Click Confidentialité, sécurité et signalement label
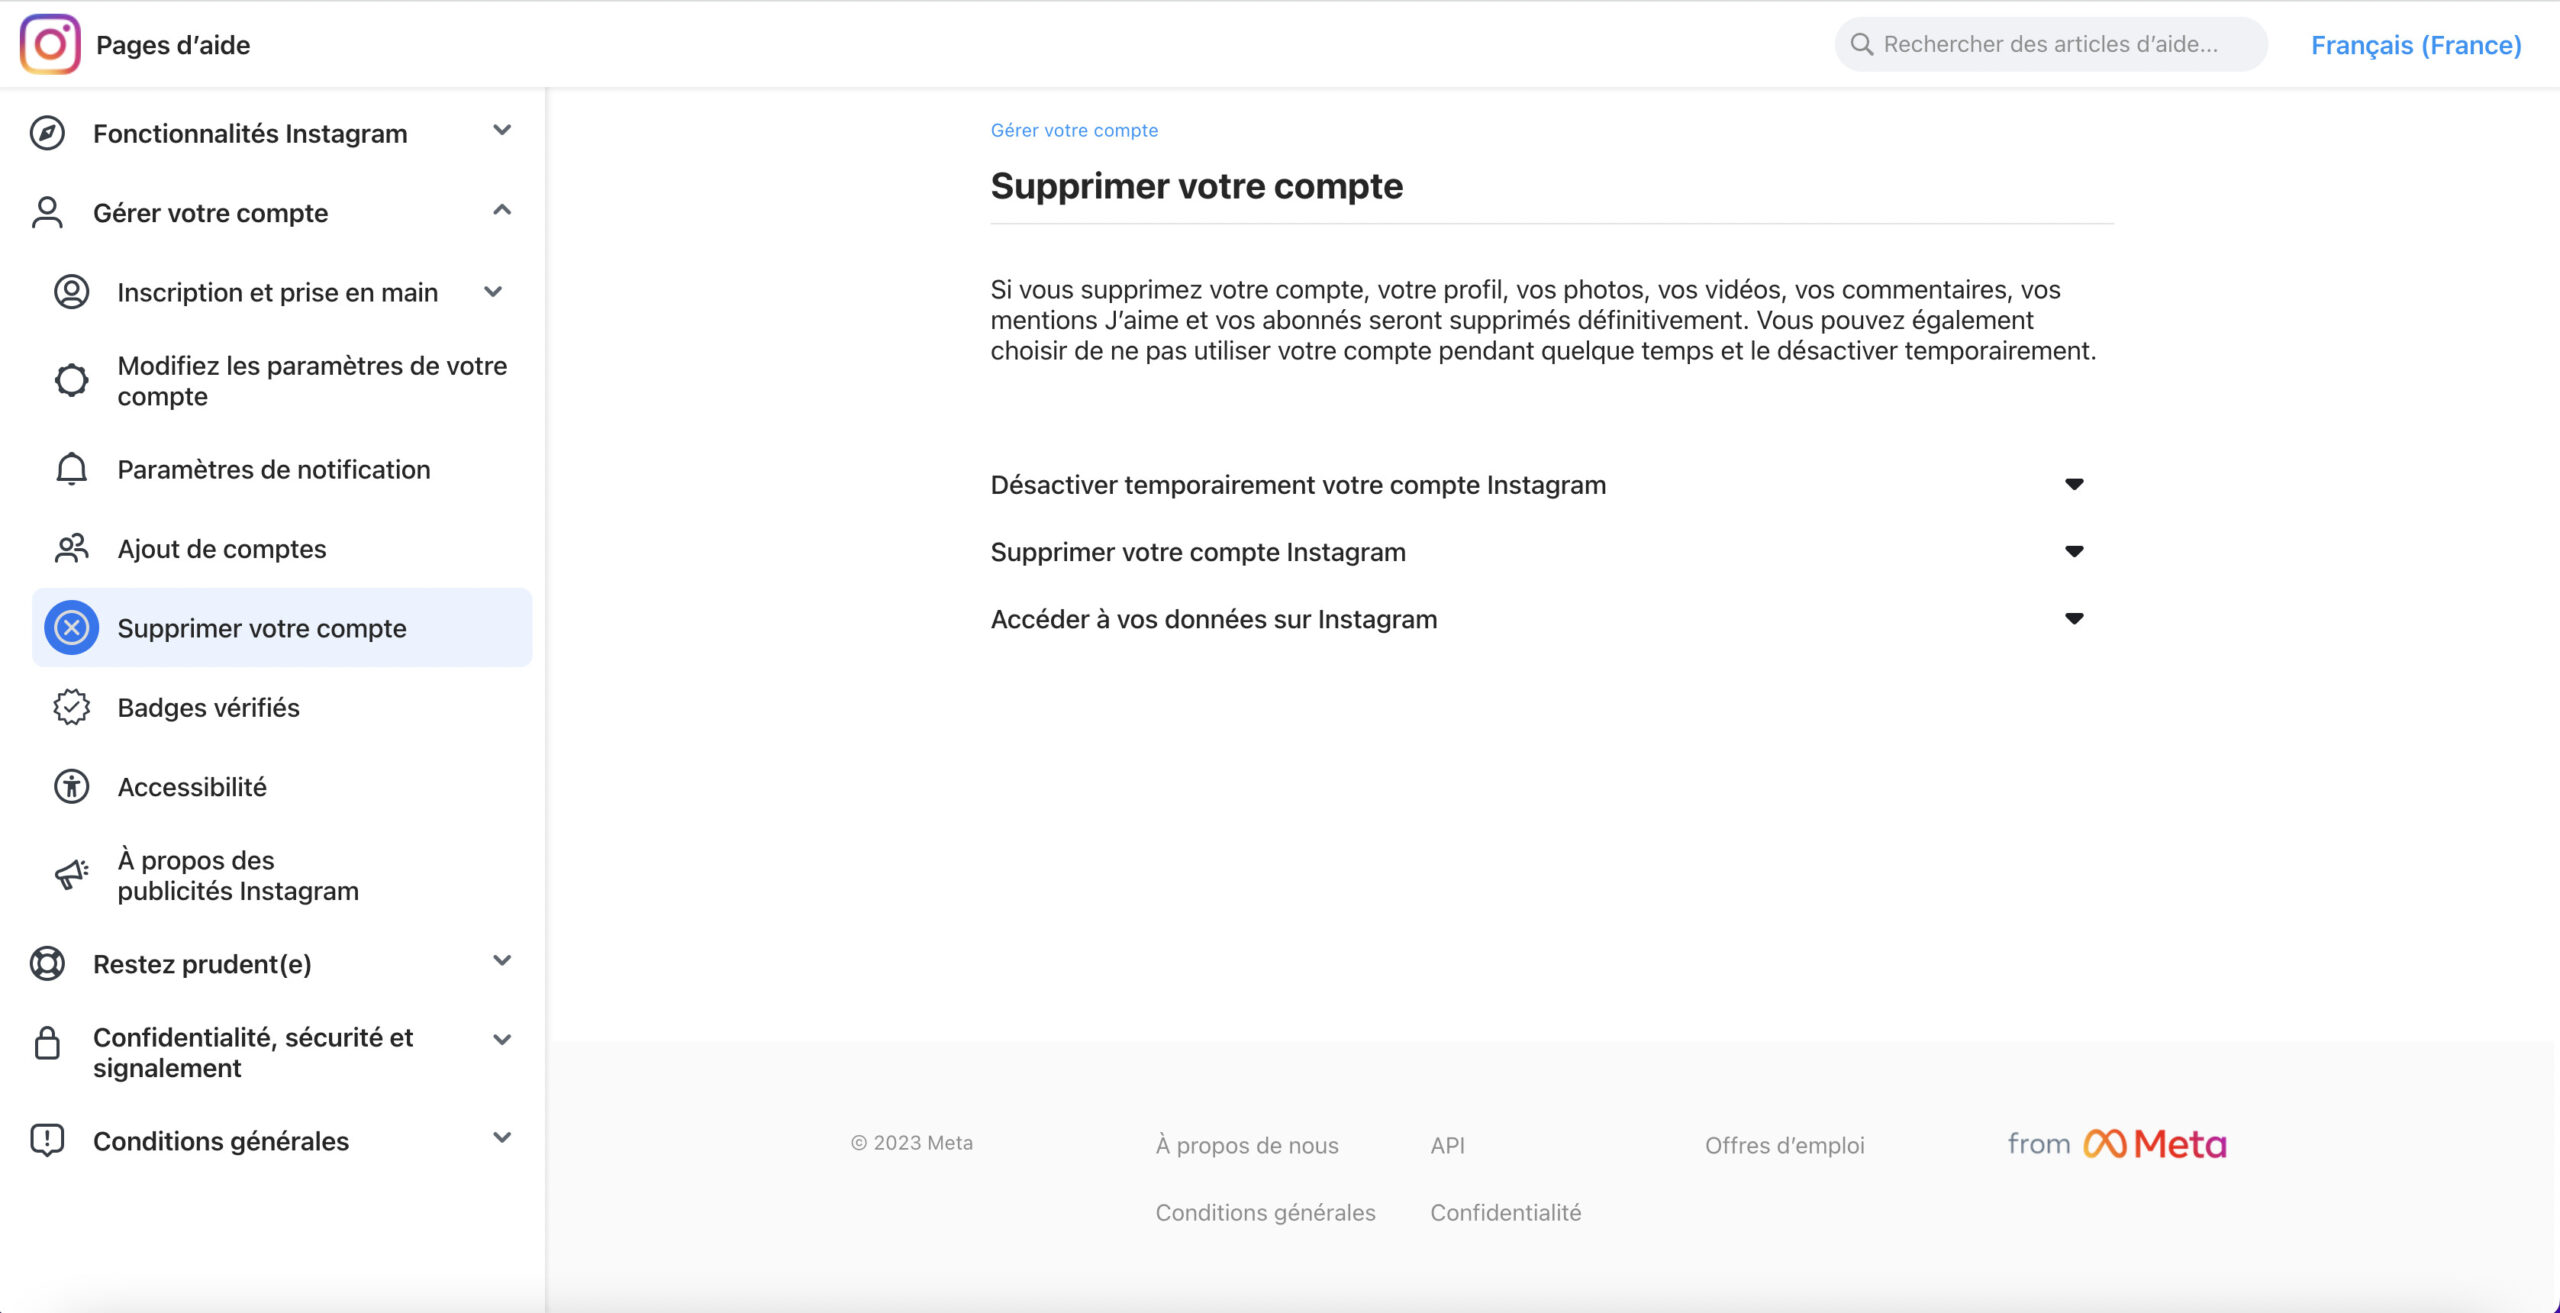Screen dimensions: 2560x1313 click(253, 1052)
